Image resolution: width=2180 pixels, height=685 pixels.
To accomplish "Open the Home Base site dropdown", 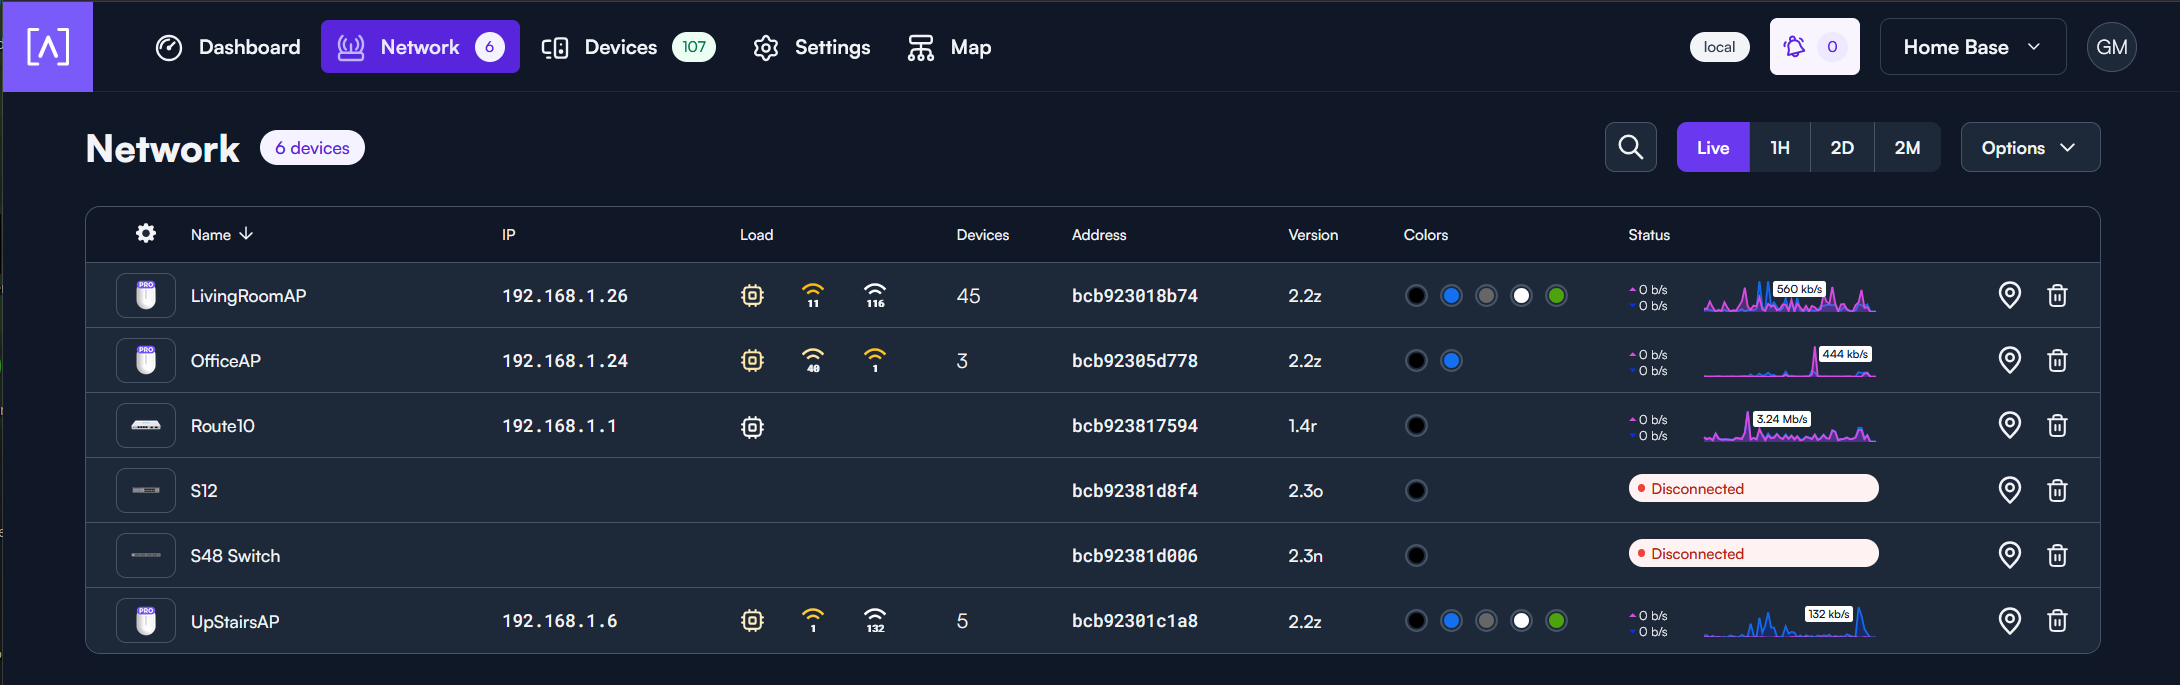I will pyautogui.click(x=1971, y=47).
